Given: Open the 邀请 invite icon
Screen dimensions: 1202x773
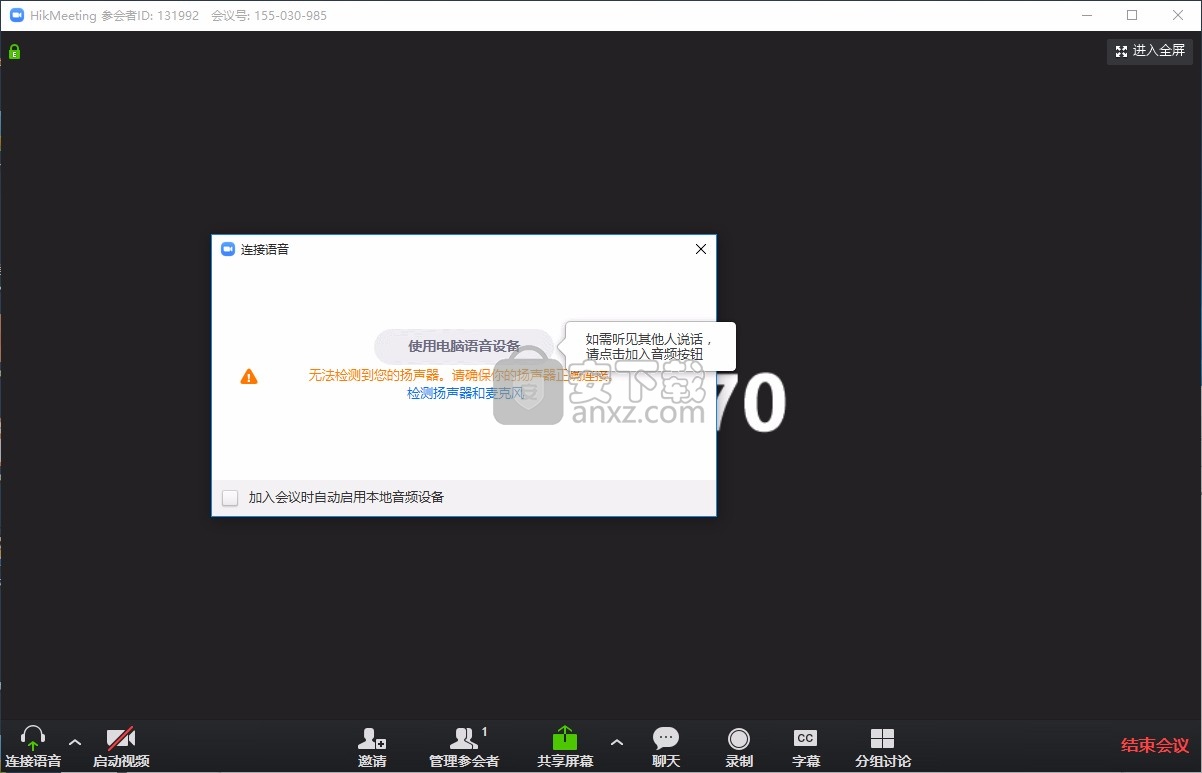Looking at the screenshot, I should click(x=372, y=739).
